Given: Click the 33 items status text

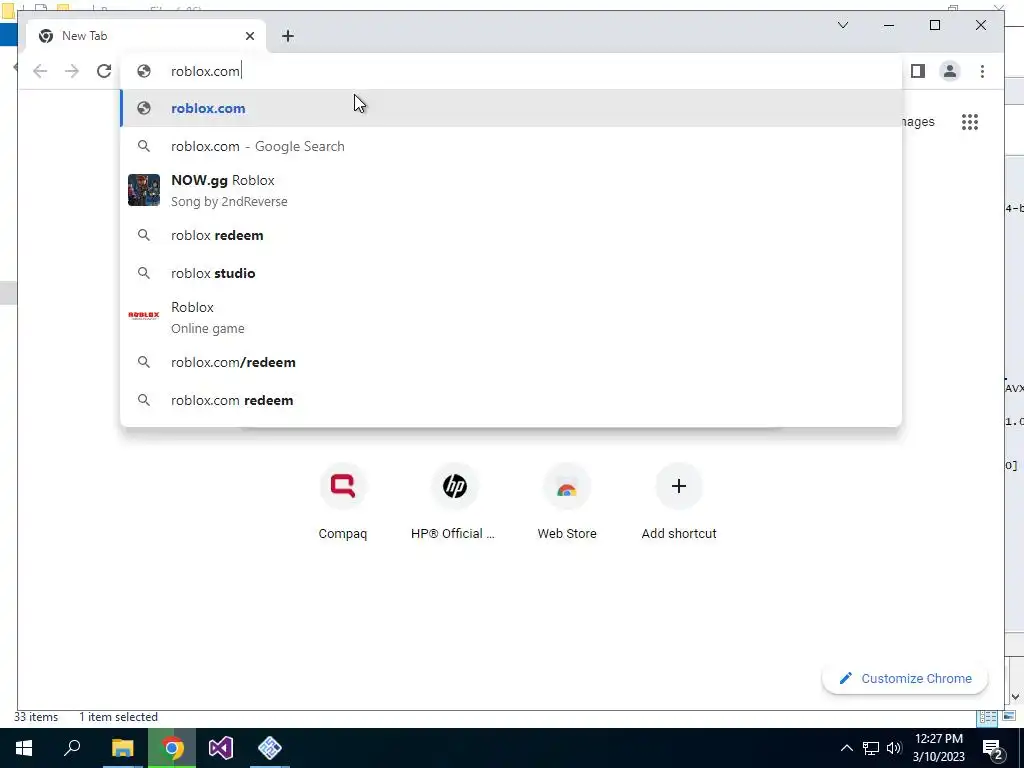Looking at the screenshot, I should pos(36,717).
